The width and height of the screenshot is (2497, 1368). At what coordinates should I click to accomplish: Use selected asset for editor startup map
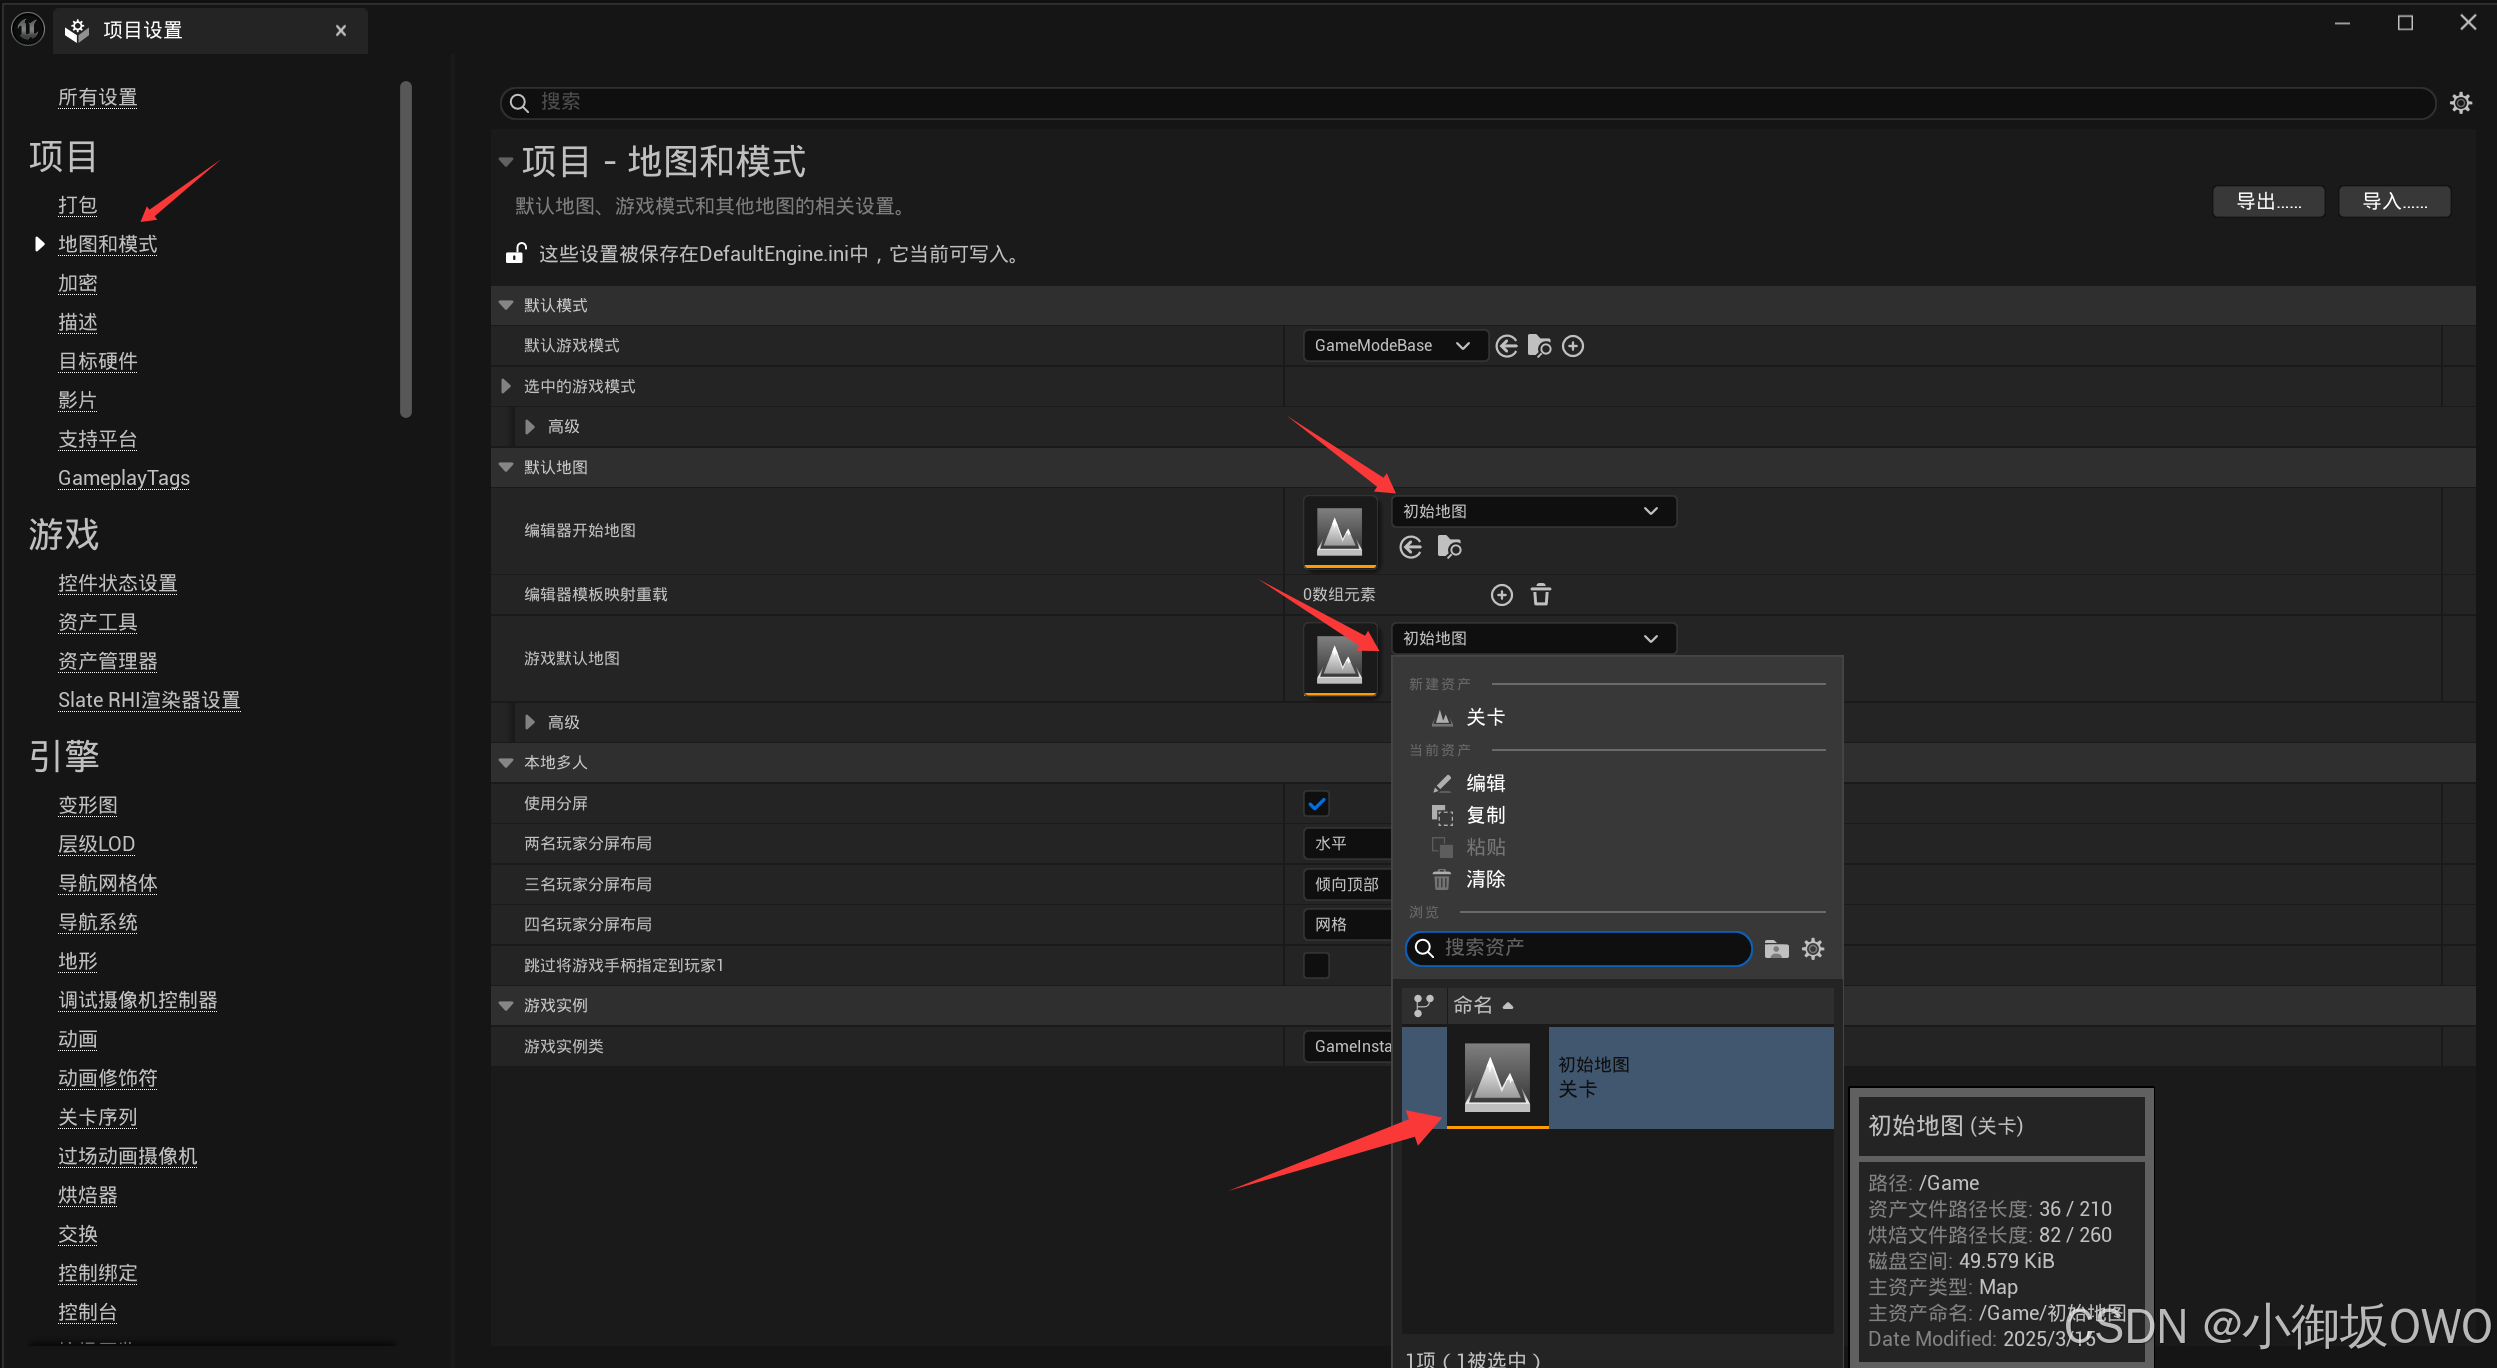1411,547
